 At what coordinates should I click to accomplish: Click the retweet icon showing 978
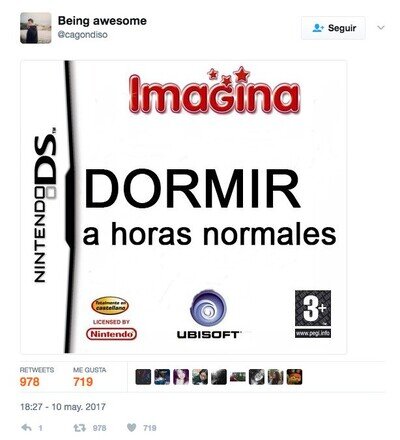(79, 428)
